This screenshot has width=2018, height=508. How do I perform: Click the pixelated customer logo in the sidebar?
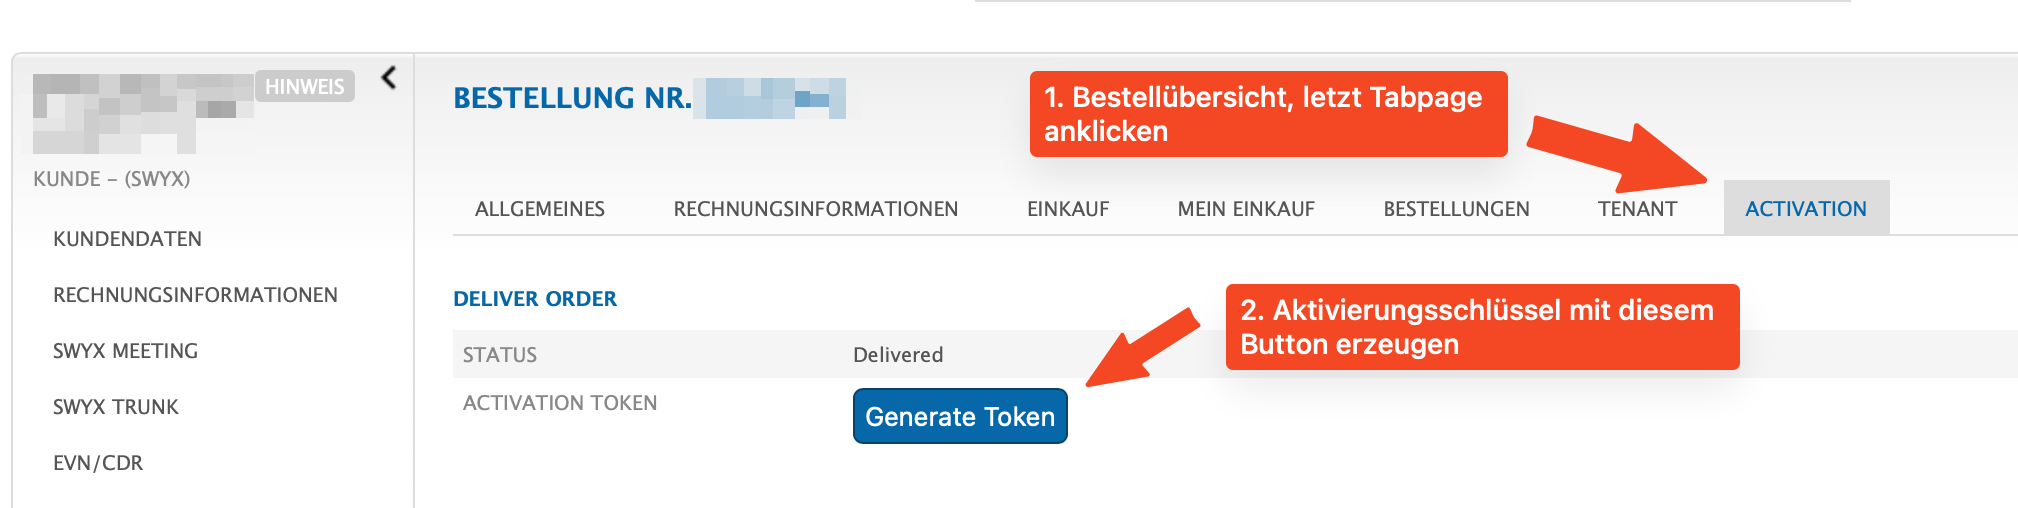pyautogui.click(x=142, y=112)
